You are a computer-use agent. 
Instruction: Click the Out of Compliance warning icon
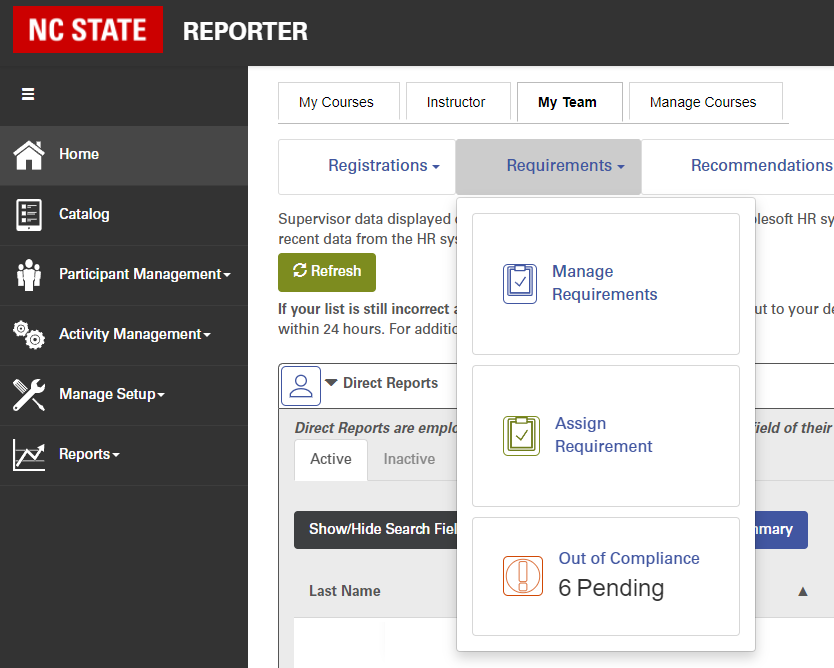(522, 576)
